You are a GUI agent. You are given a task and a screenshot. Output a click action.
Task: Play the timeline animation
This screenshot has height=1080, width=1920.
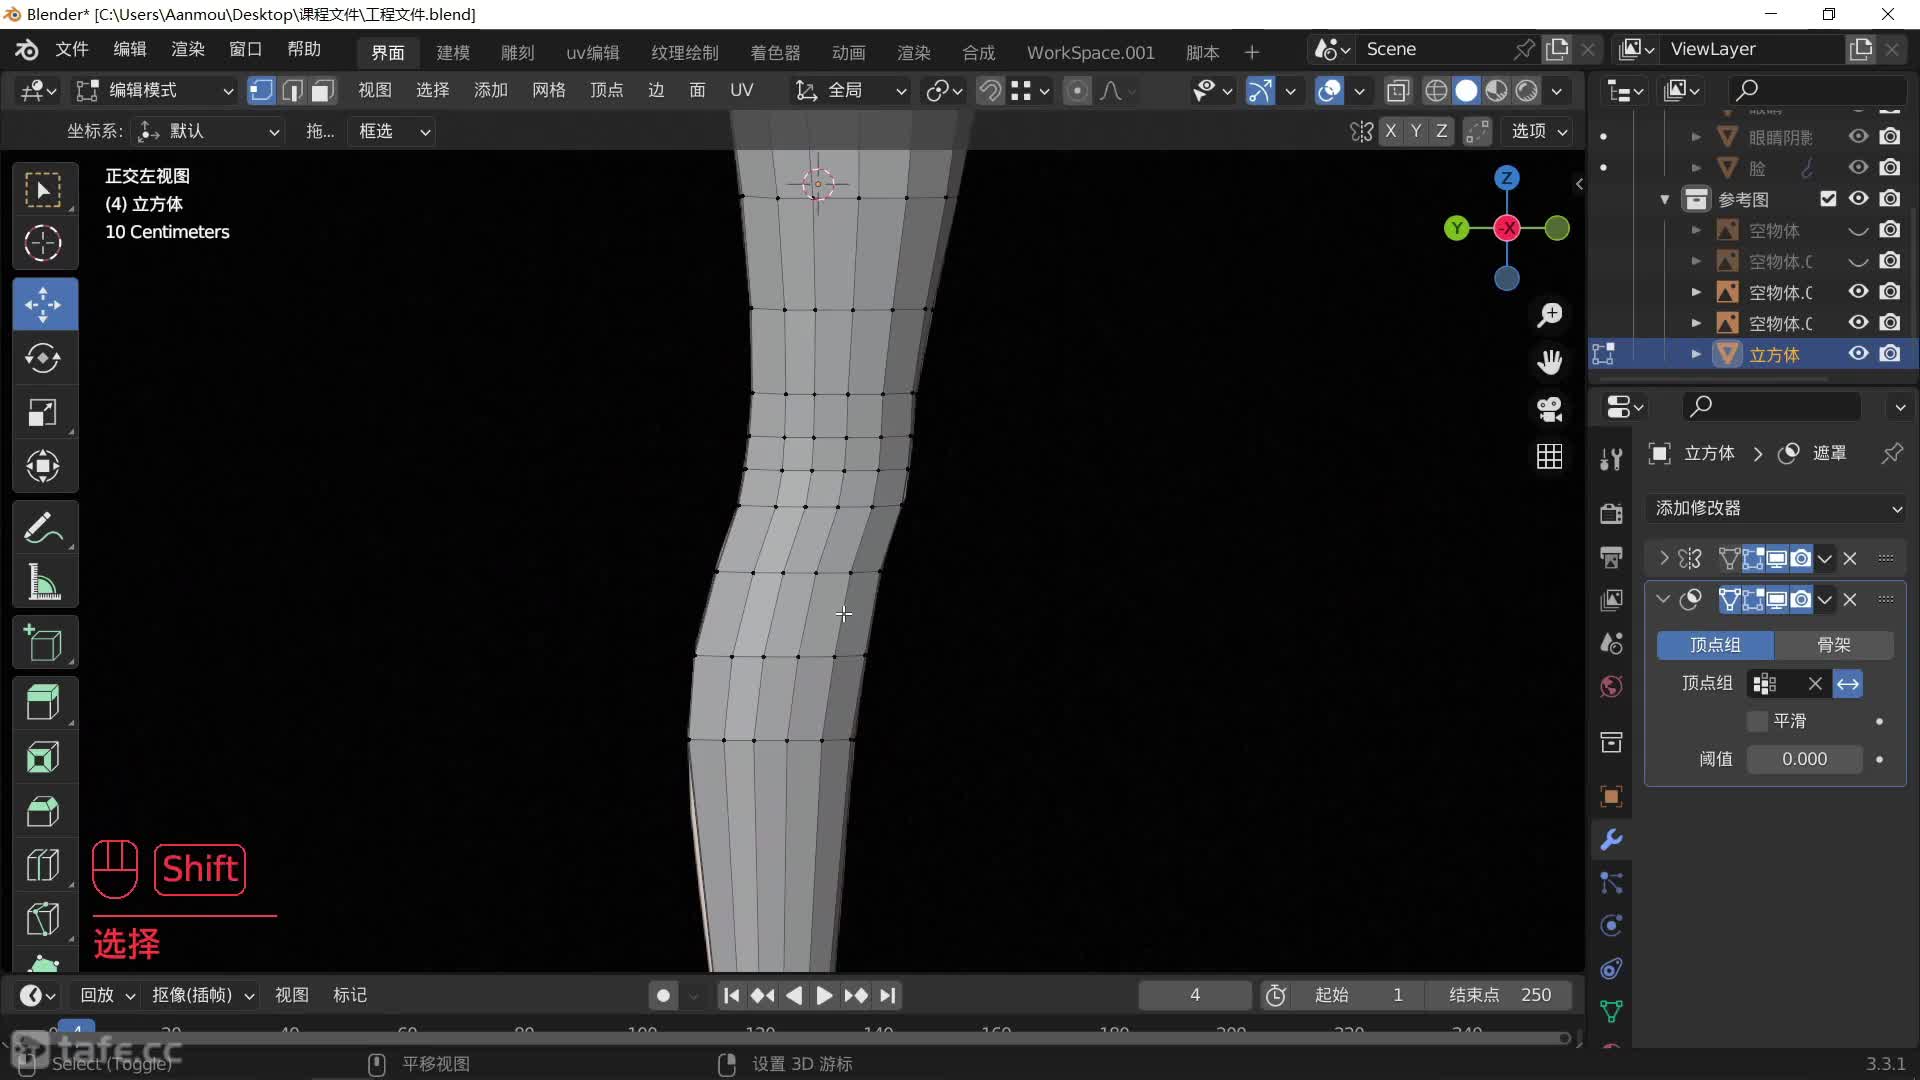[824, 995]
